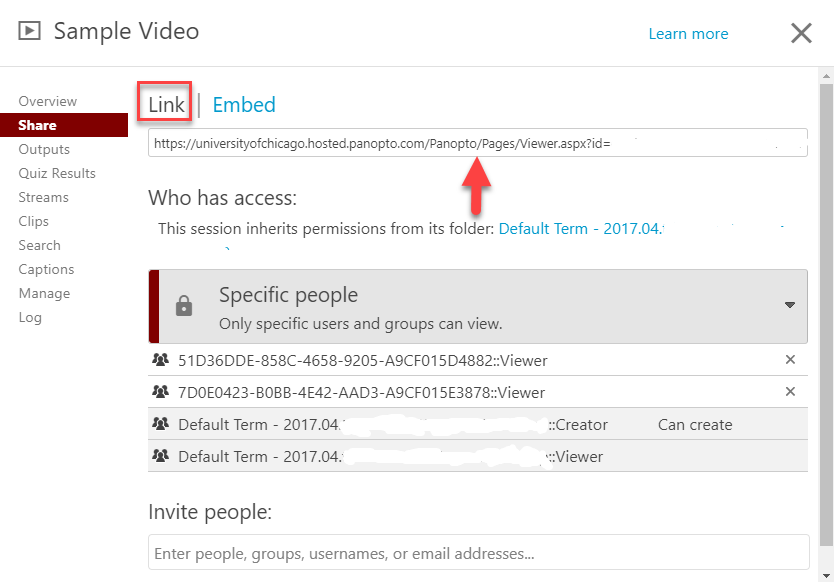The width and height of the screenshot is (834, 582).
Task: Select Captions in the sidebar
Action: point(46,269)
